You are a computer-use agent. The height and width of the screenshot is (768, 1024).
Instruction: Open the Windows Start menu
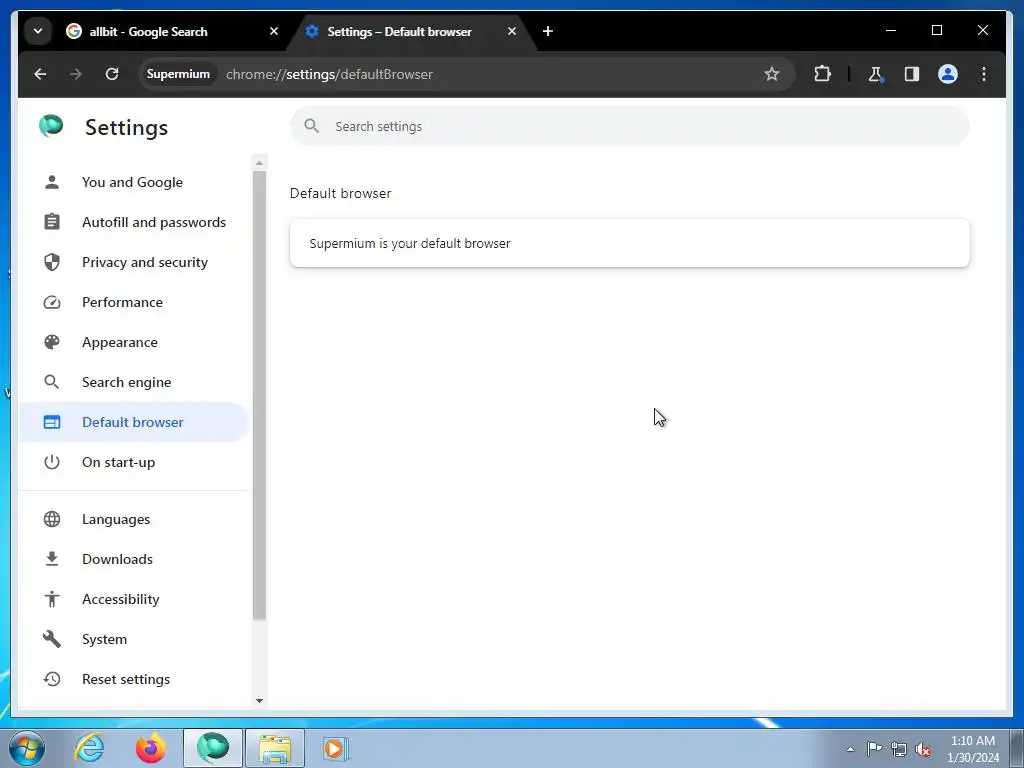click(x=27, y=748)
